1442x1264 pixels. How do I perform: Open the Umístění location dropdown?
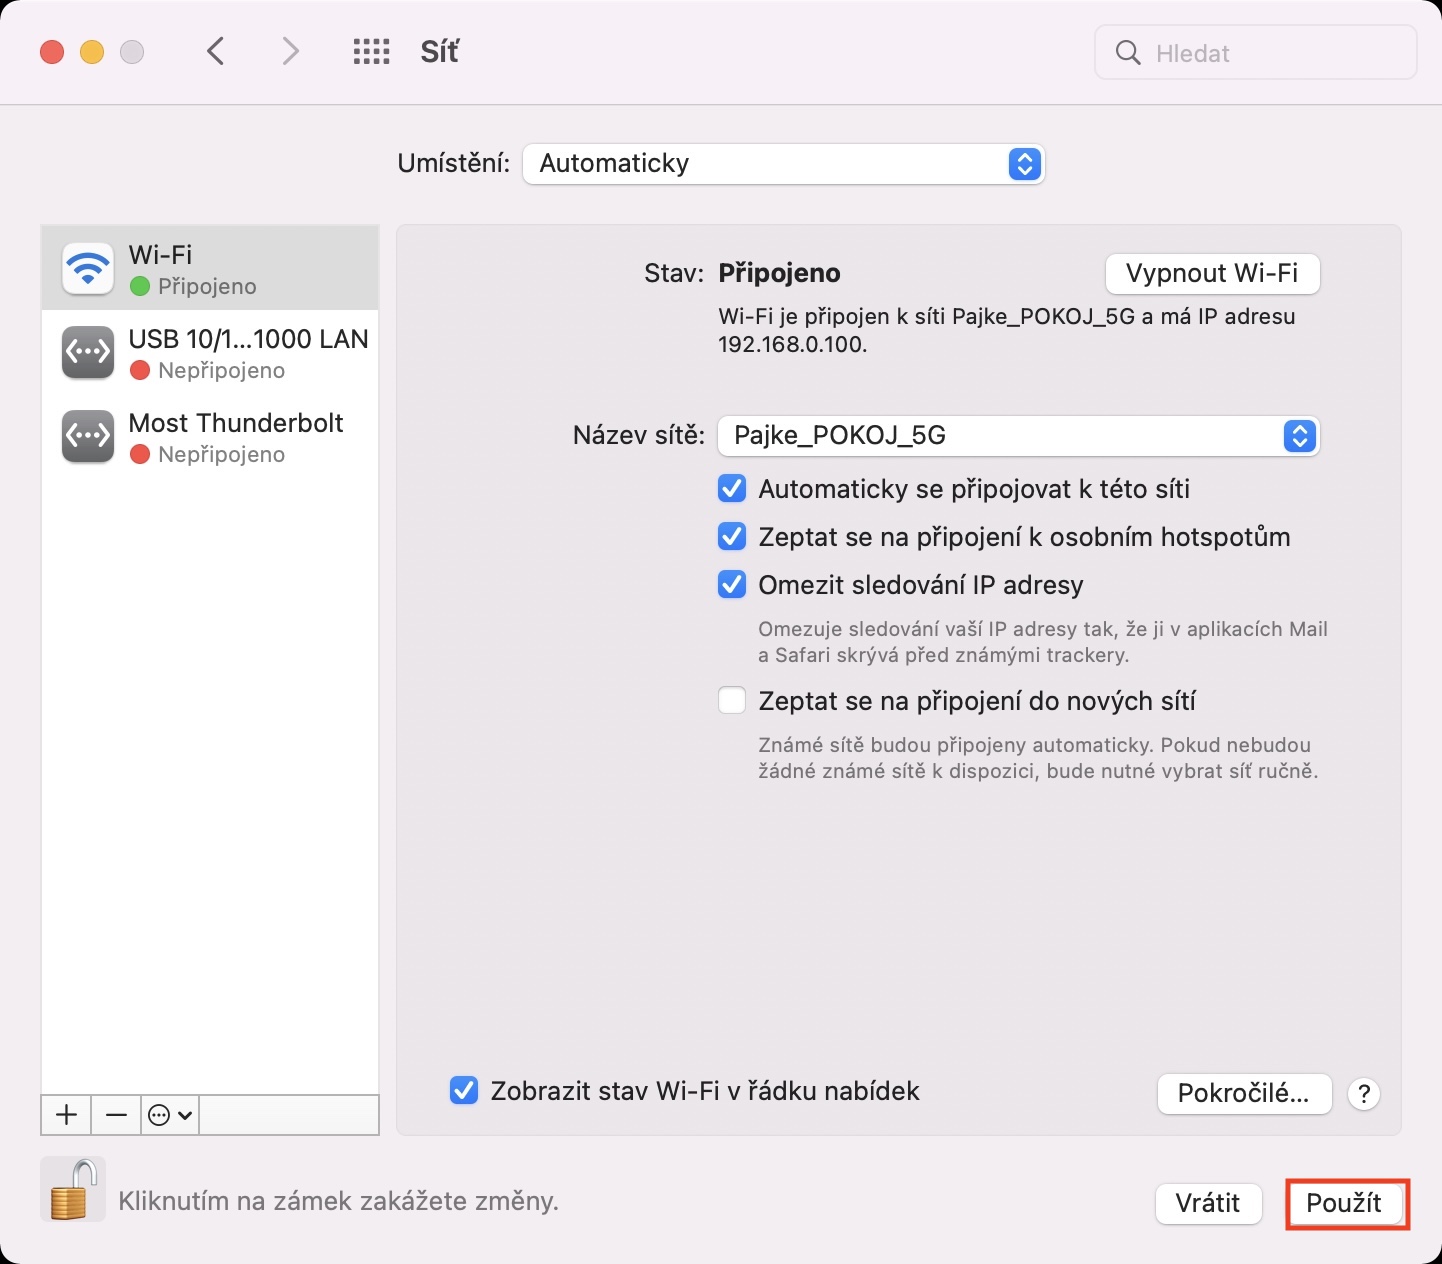coord(783,164)
